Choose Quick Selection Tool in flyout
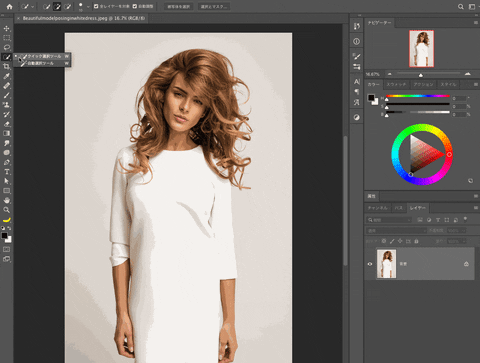480x363 pixels. pyautogui.click(x=42, y=56)
